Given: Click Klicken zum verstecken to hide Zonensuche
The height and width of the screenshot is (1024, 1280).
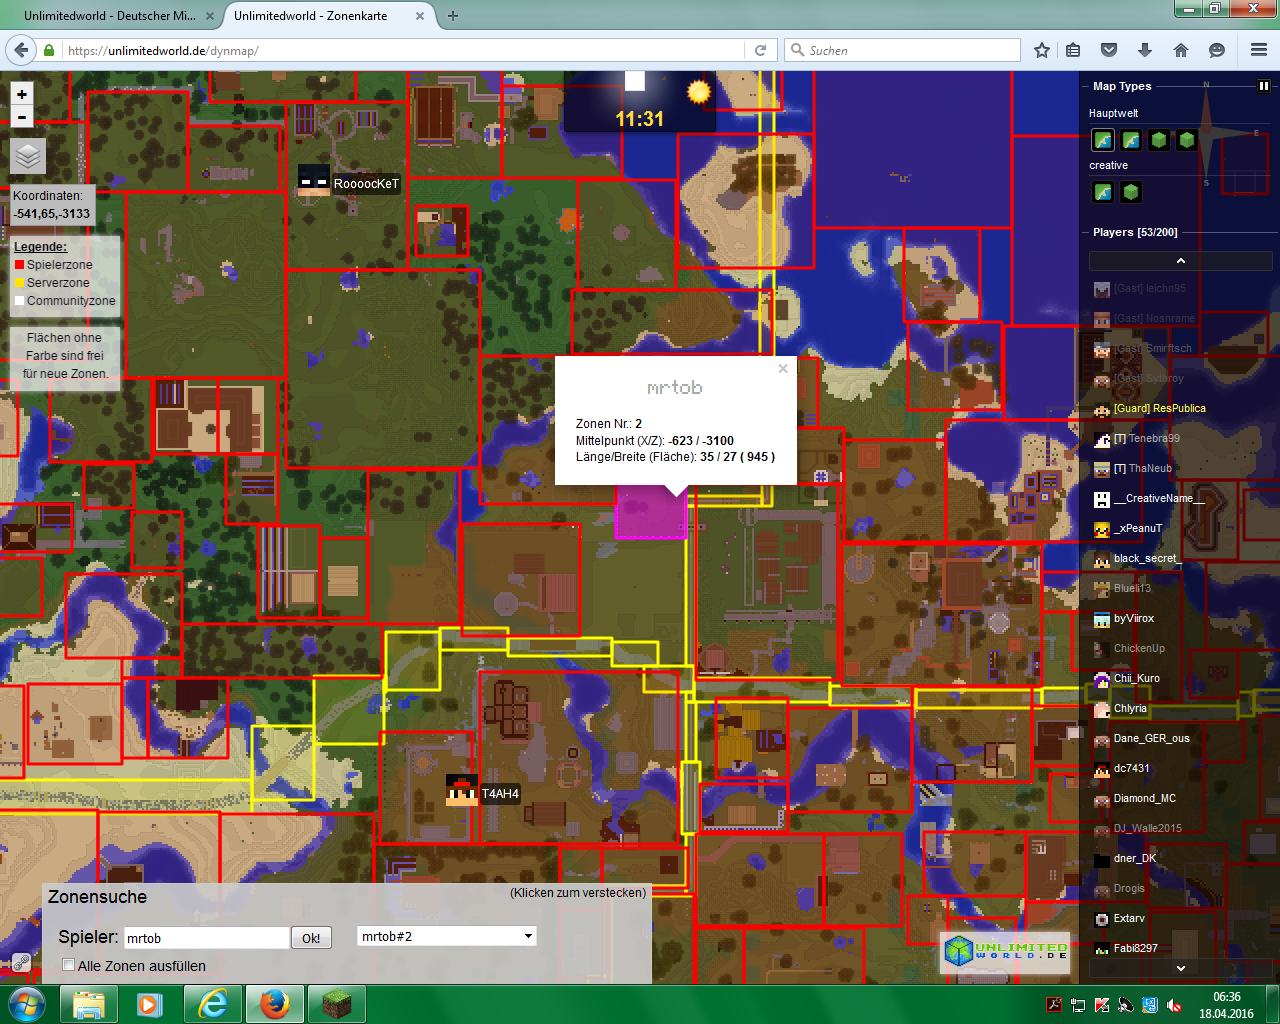Looking at the screenshot, I should point(578,893).
